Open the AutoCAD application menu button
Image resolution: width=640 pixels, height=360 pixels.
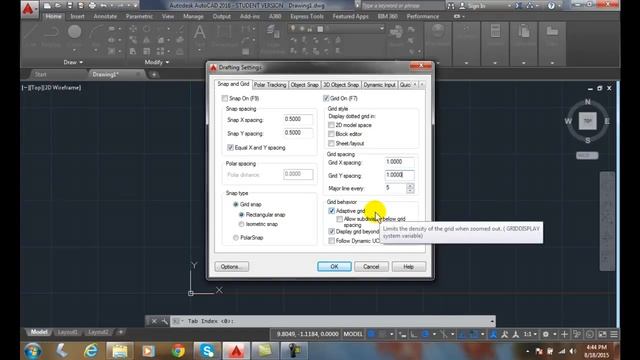[x=29, y=8]
